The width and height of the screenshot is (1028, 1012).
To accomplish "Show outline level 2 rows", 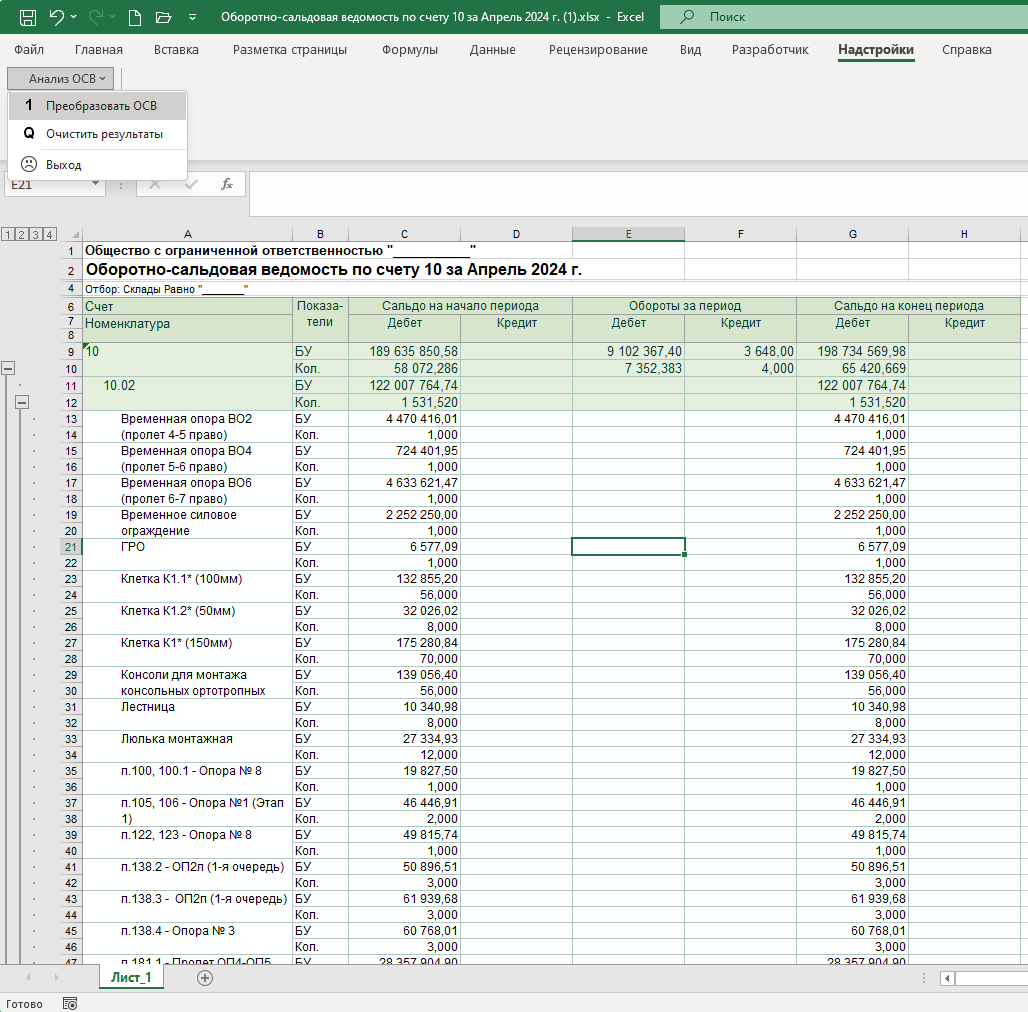I will [22, 234].
